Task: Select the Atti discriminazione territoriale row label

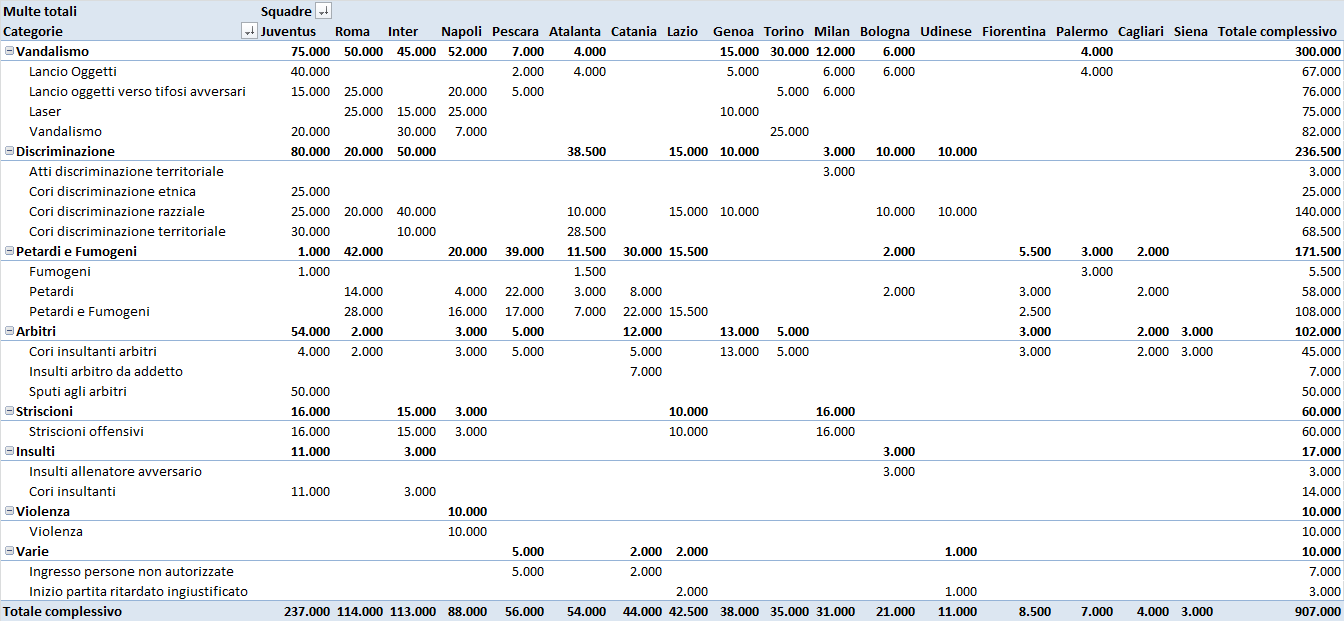Action: click(x=126, y=171)
